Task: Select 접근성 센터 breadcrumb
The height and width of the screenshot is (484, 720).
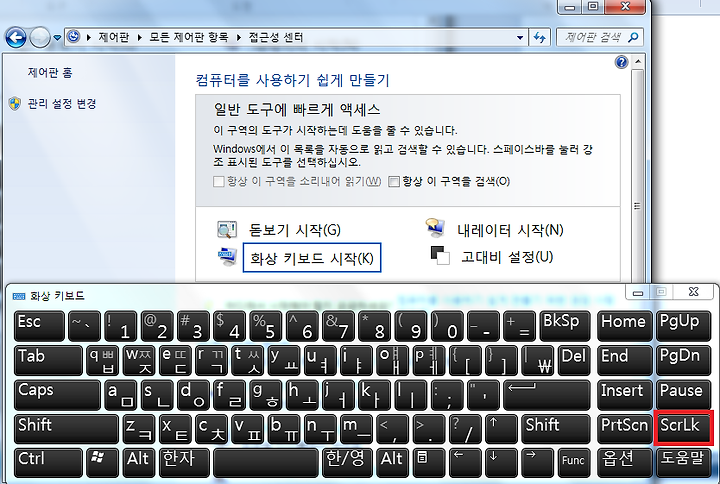Action: 276,37
